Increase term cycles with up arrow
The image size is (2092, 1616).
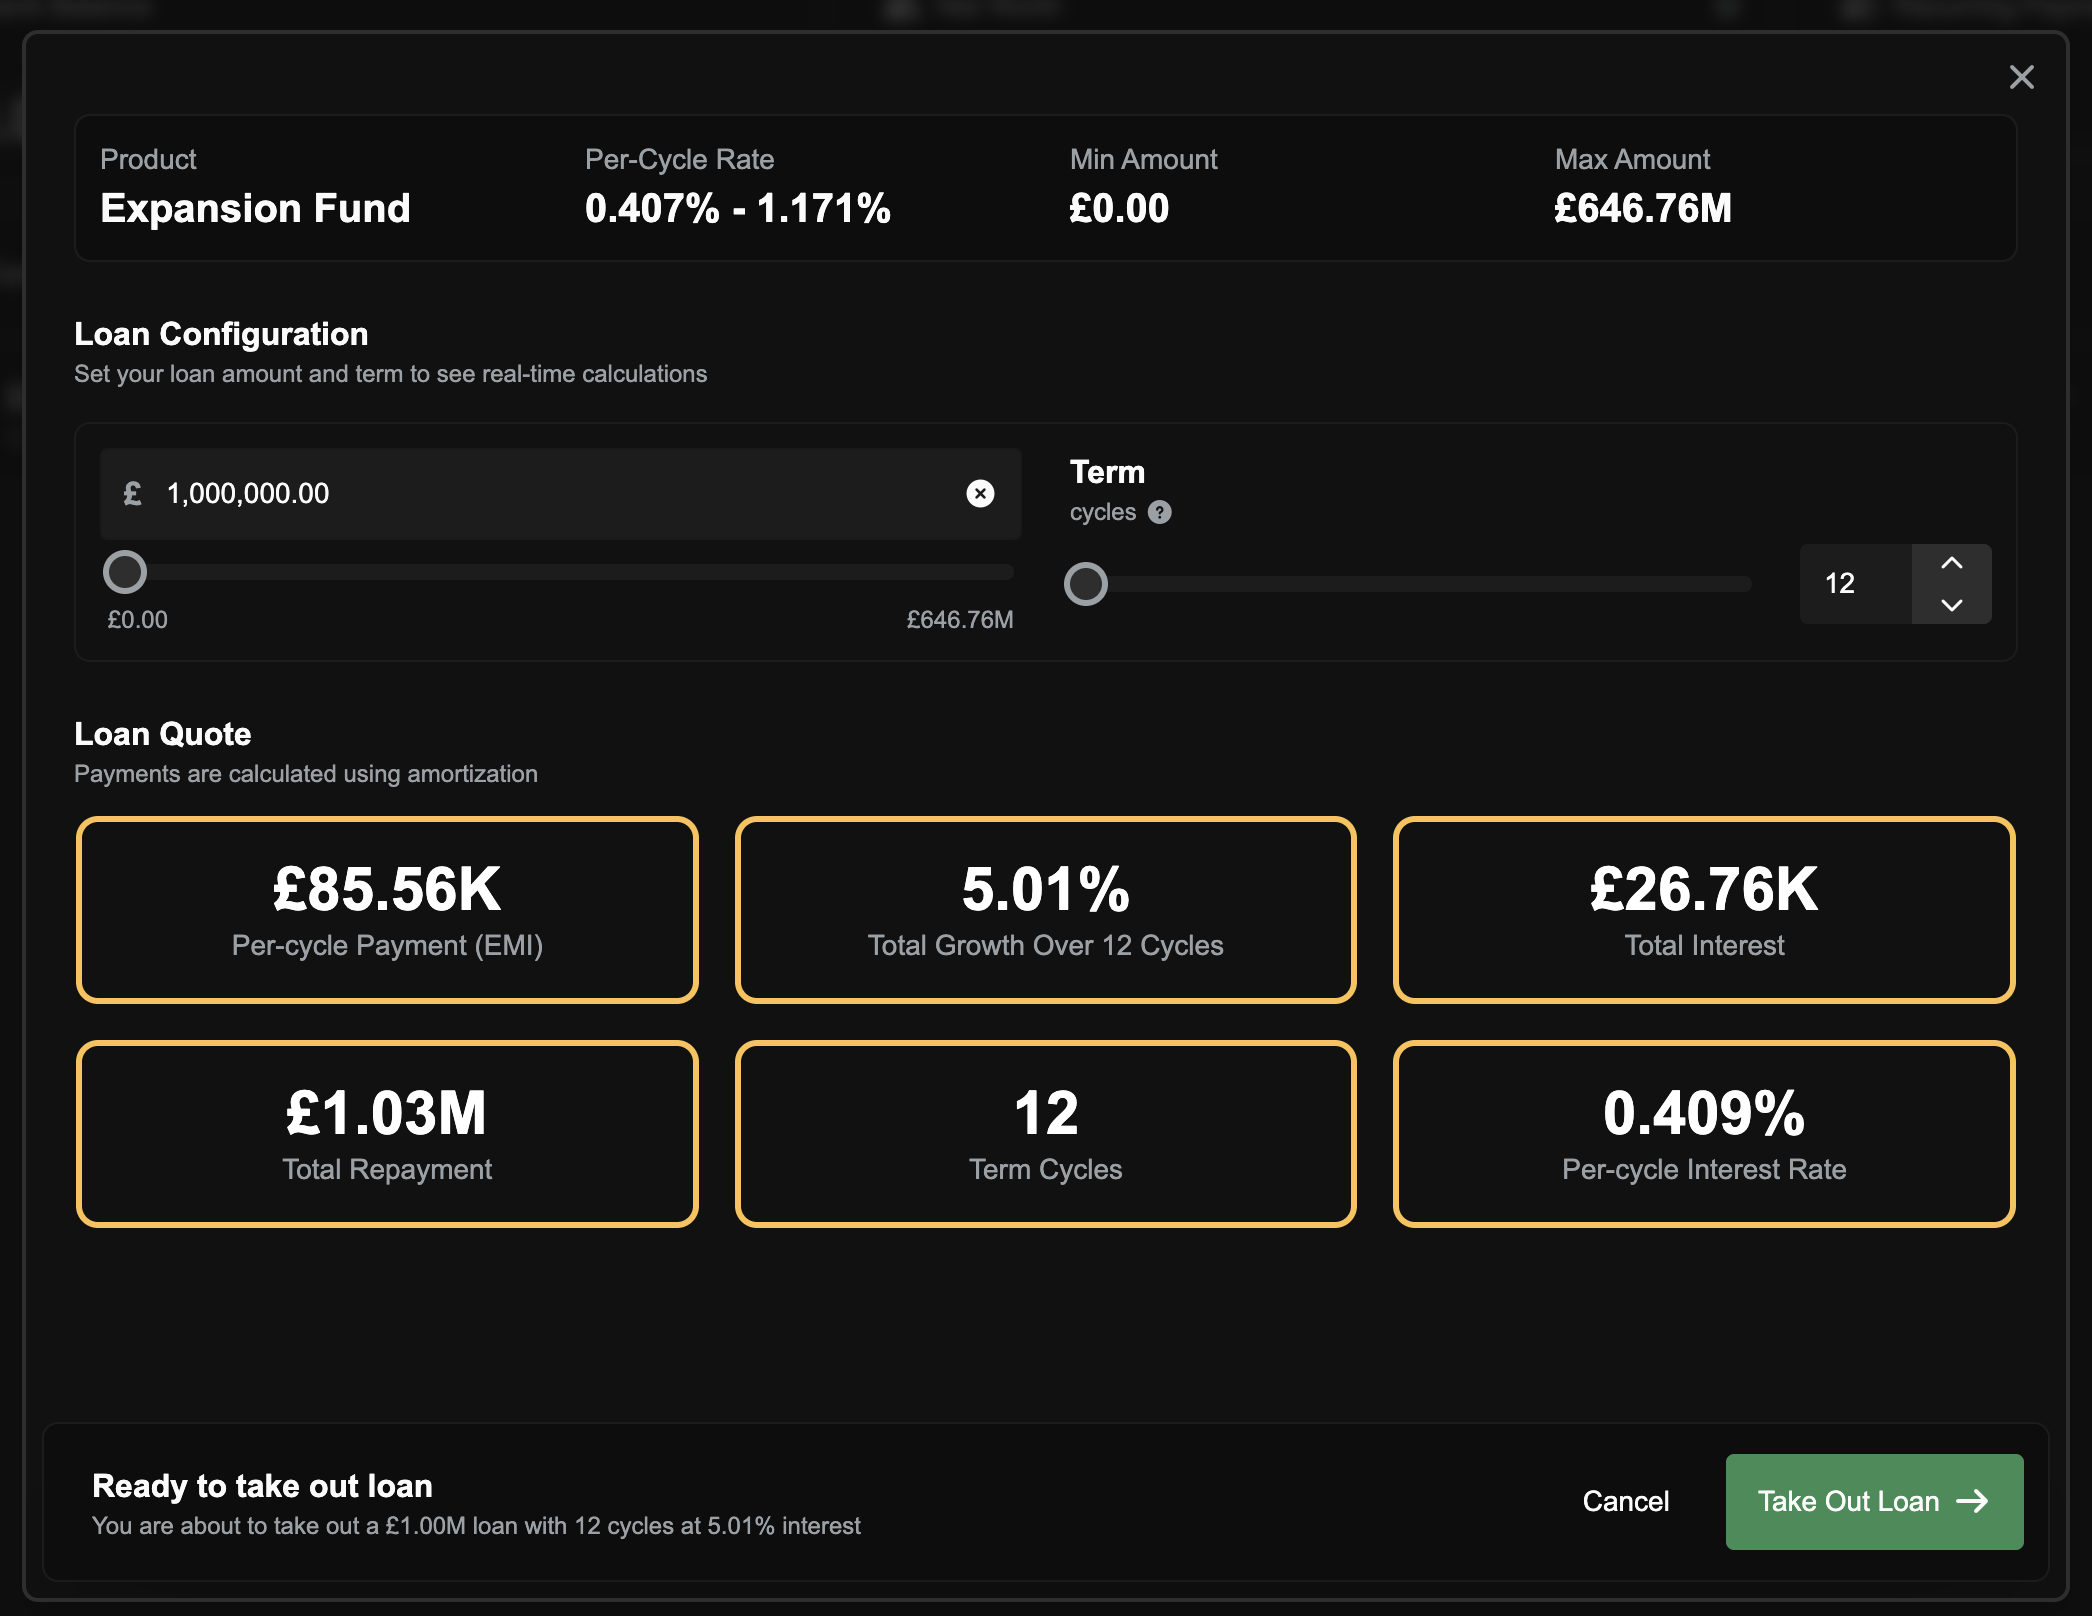[1951, 564]
